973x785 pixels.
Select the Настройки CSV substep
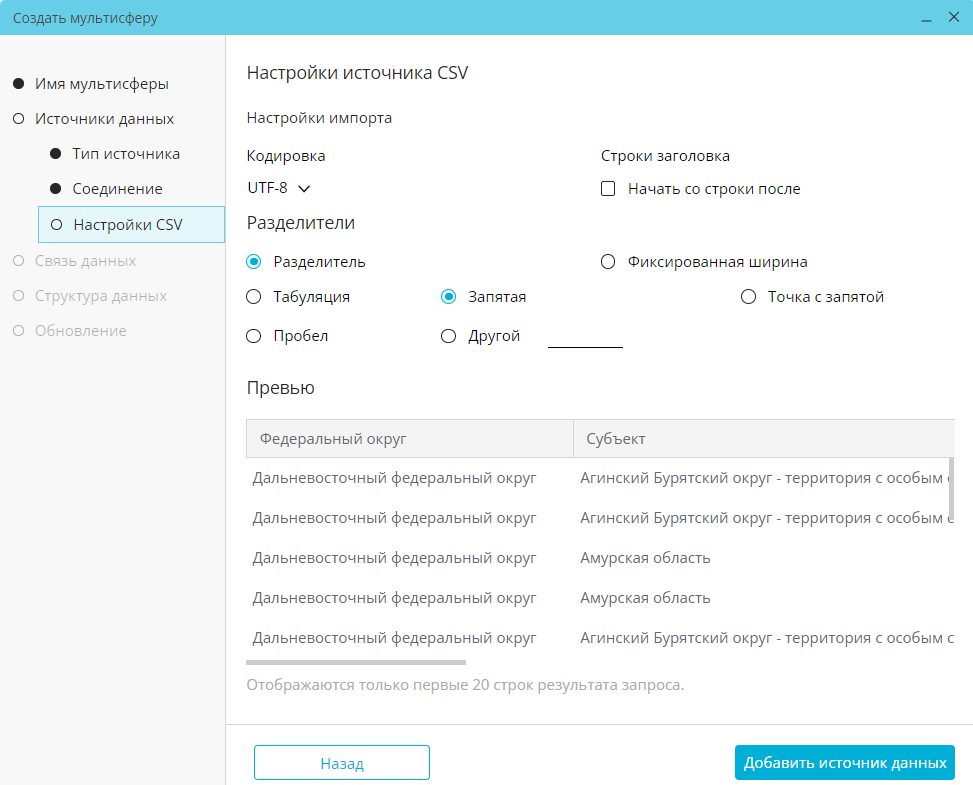click(128, 225)
